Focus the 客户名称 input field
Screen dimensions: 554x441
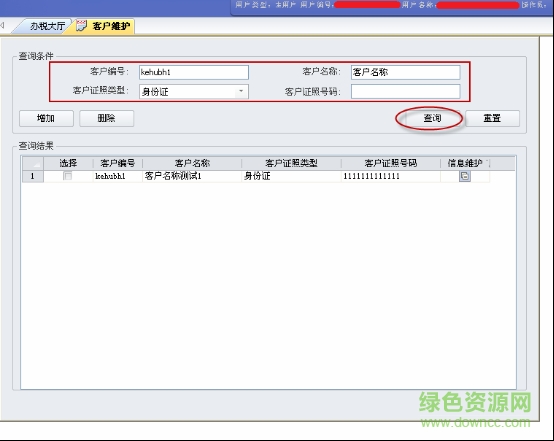click(405, 72)
